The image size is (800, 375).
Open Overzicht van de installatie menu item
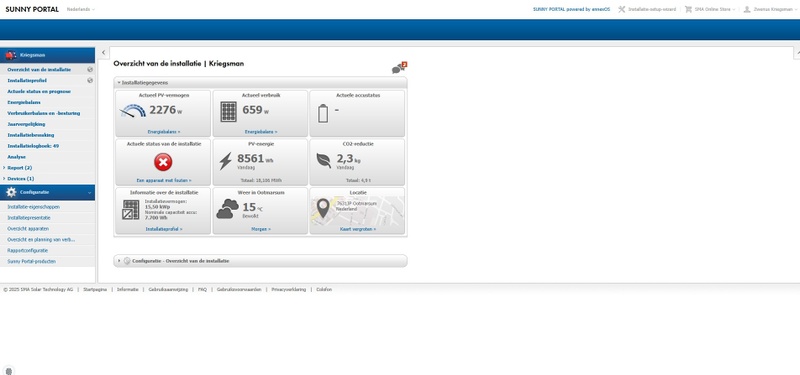[x=39, y=69]
